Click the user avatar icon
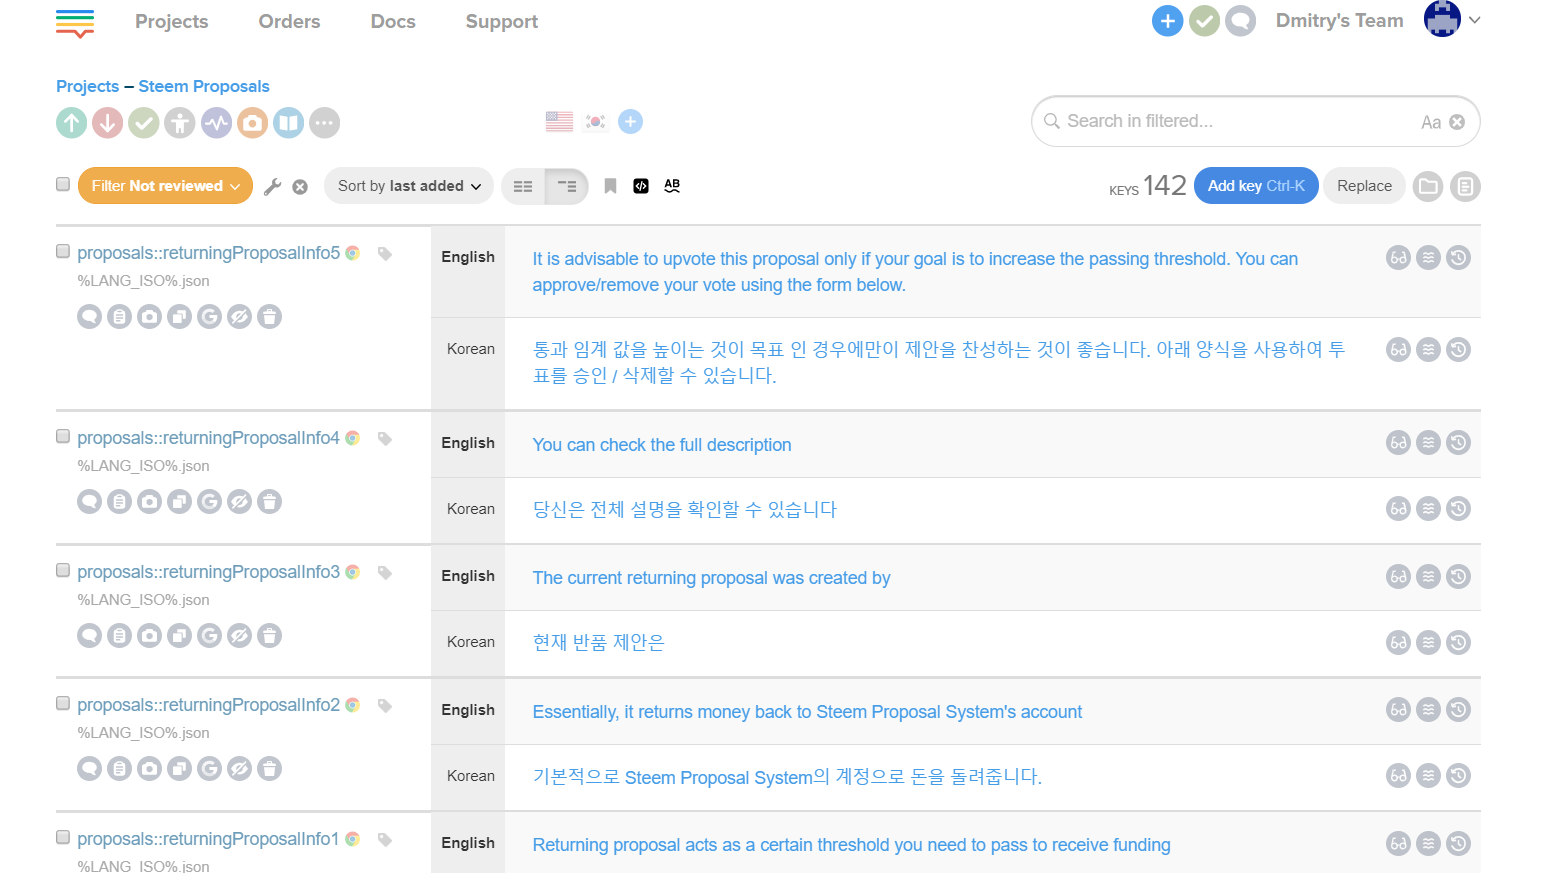The image size is (1547, 873). coord(1442,19)
